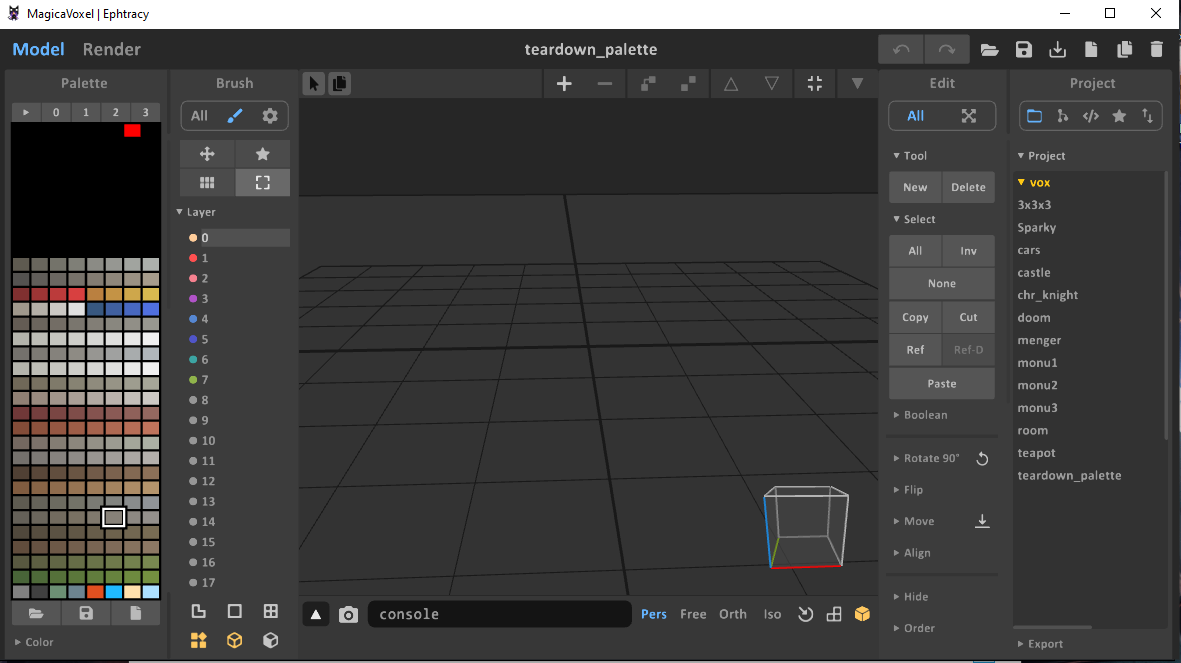The width and height of the screenshot is (1181, 663).
Task: Click the expand arrows icon in the Edit panel
Action: pos(969,116)
